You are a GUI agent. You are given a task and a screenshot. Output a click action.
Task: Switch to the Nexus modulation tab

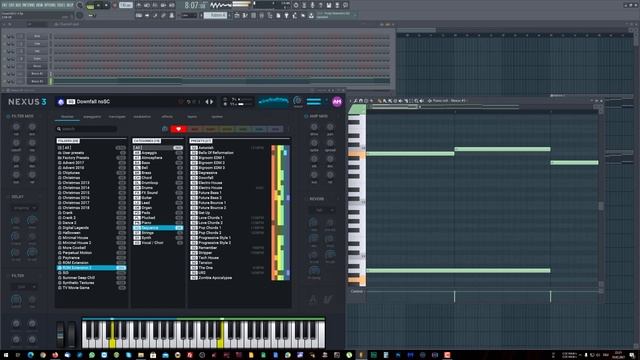coord(142,117)
